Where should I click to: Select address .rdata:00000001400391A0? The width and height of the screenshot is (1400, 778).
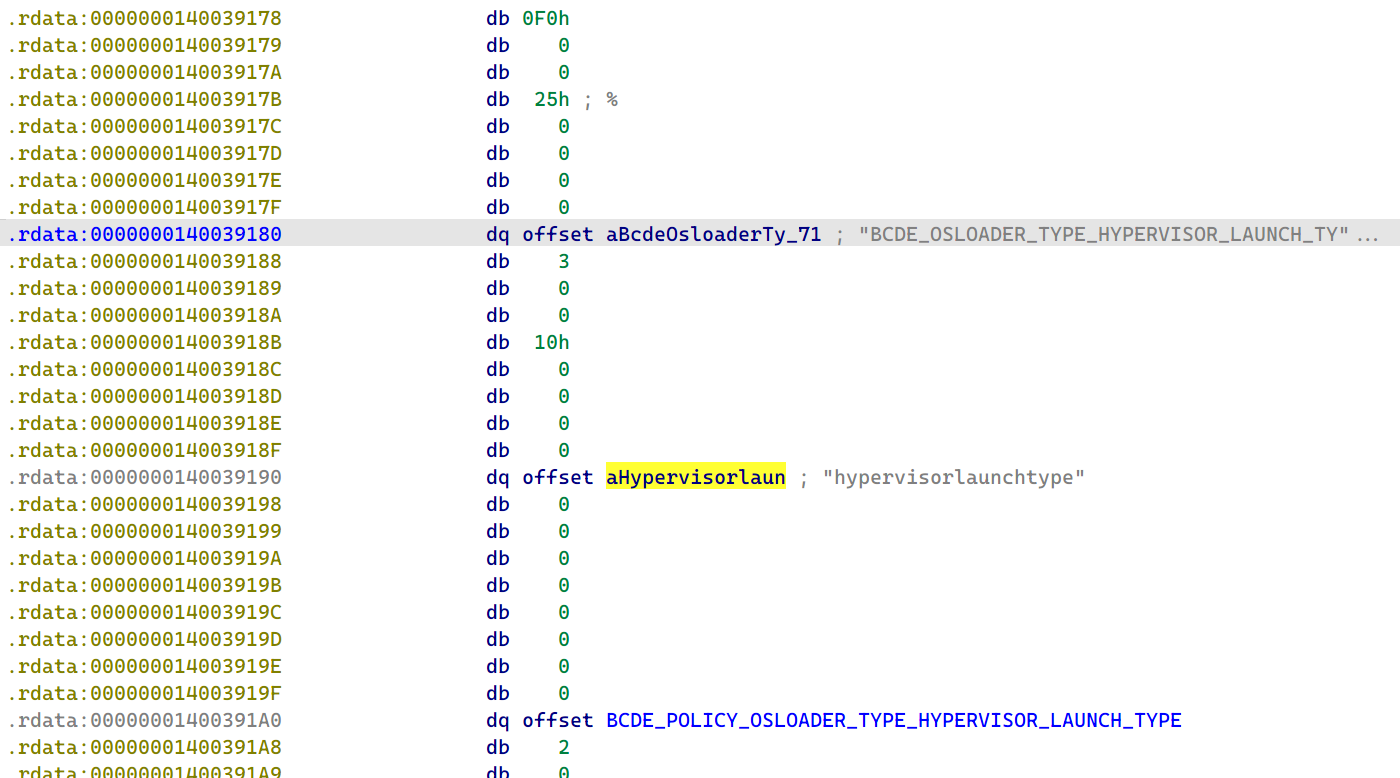144,720
